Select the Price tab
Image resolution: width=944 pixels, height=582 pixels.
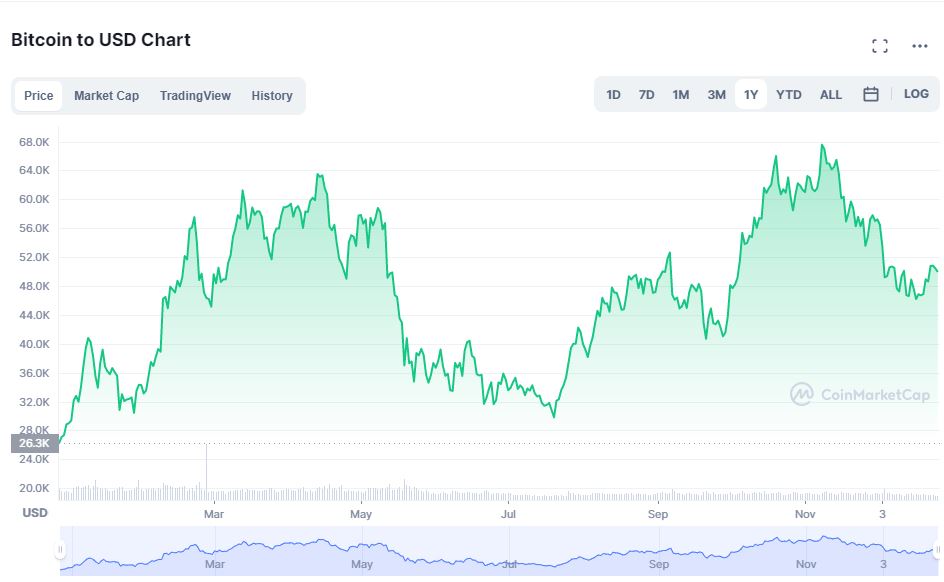click(39, 96)
